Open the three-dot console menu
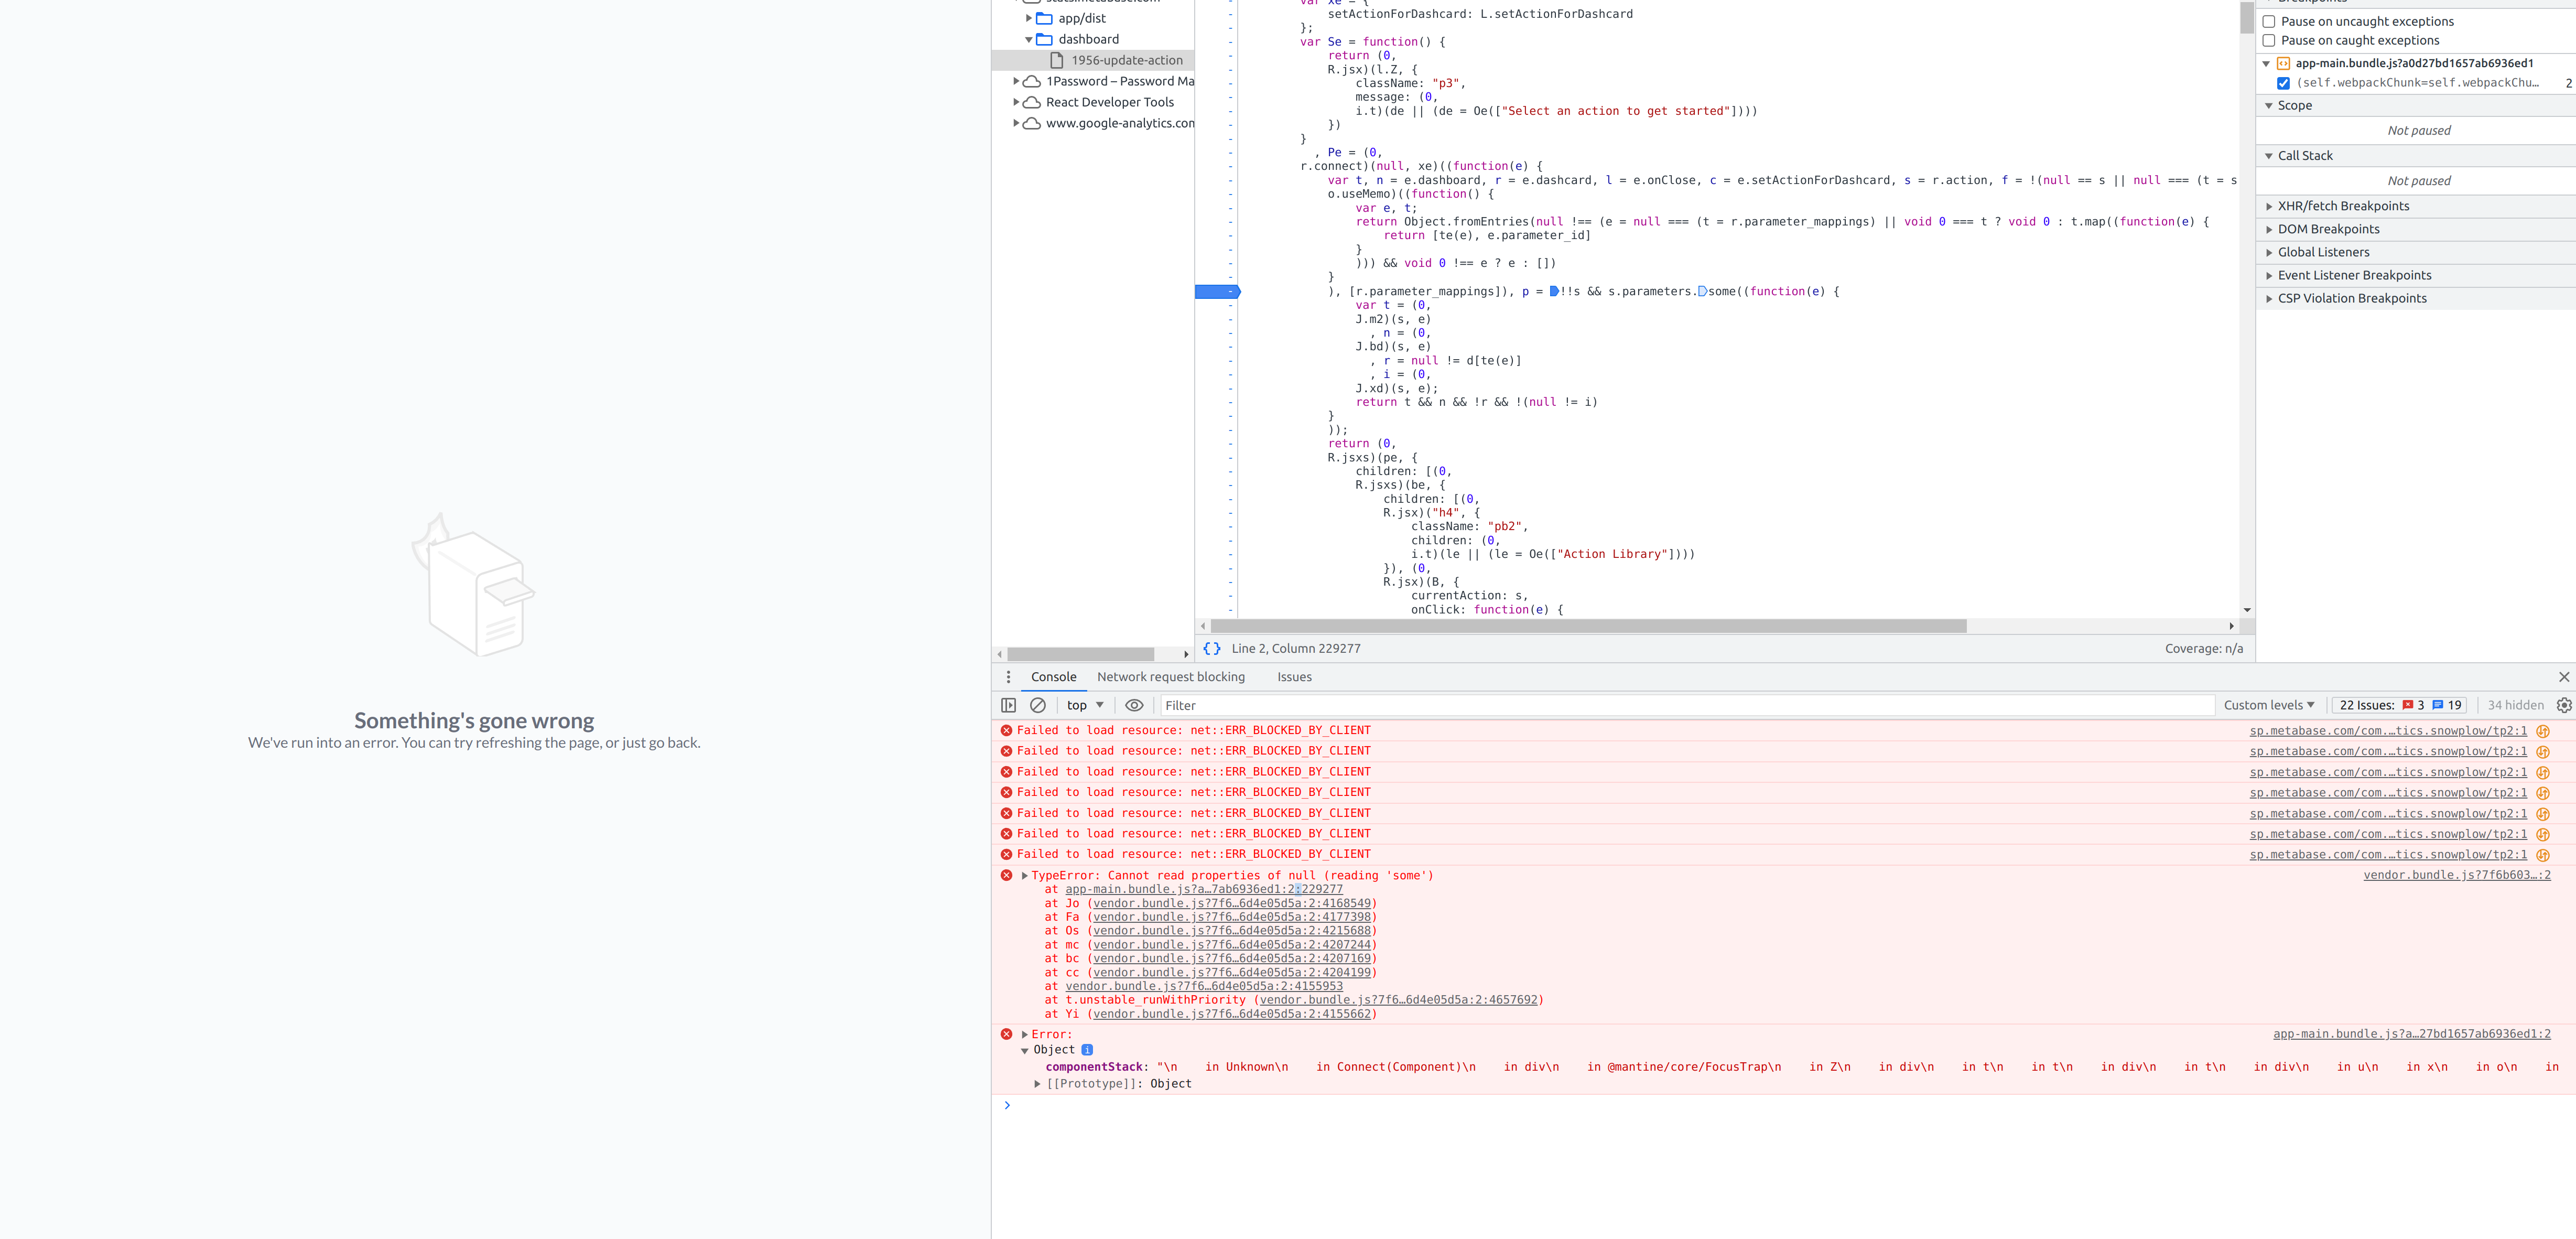The height and width of the screenshot is (1239, 2576). click(1008, 677)
